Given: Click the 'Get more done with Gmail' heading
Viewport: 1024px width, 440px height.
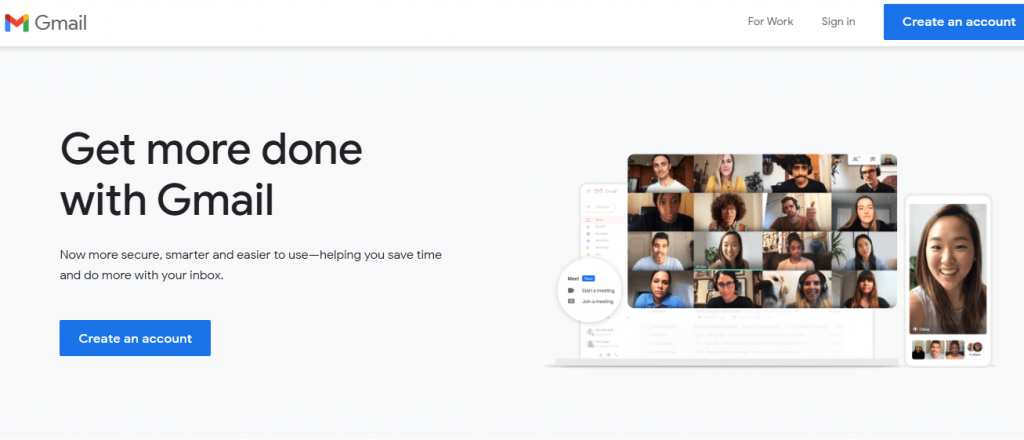Looking at the screenshot, I should coord(211,174).
